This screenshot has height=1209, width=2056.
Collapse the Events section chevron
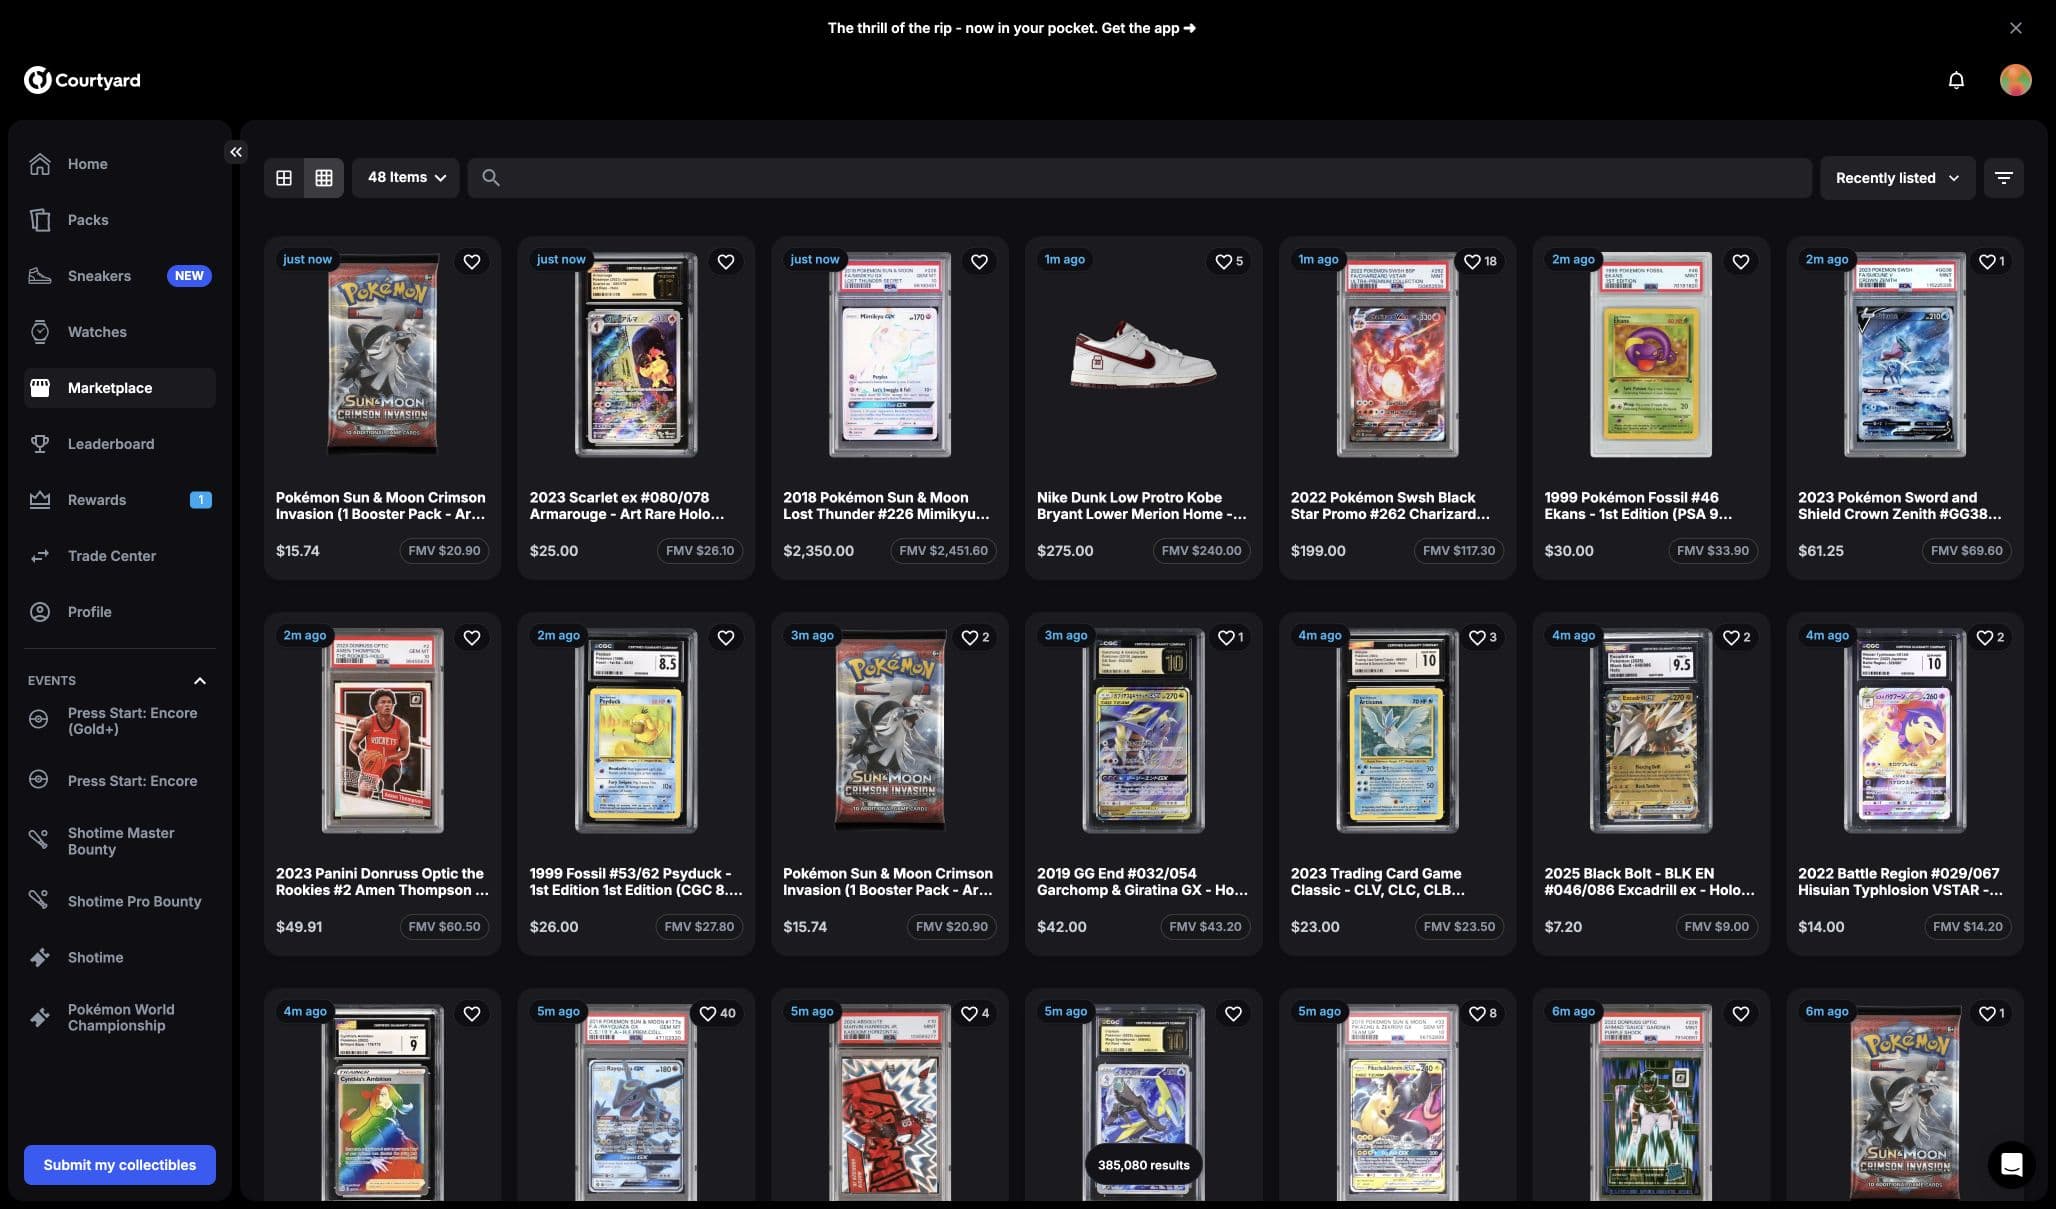(200, 681)
